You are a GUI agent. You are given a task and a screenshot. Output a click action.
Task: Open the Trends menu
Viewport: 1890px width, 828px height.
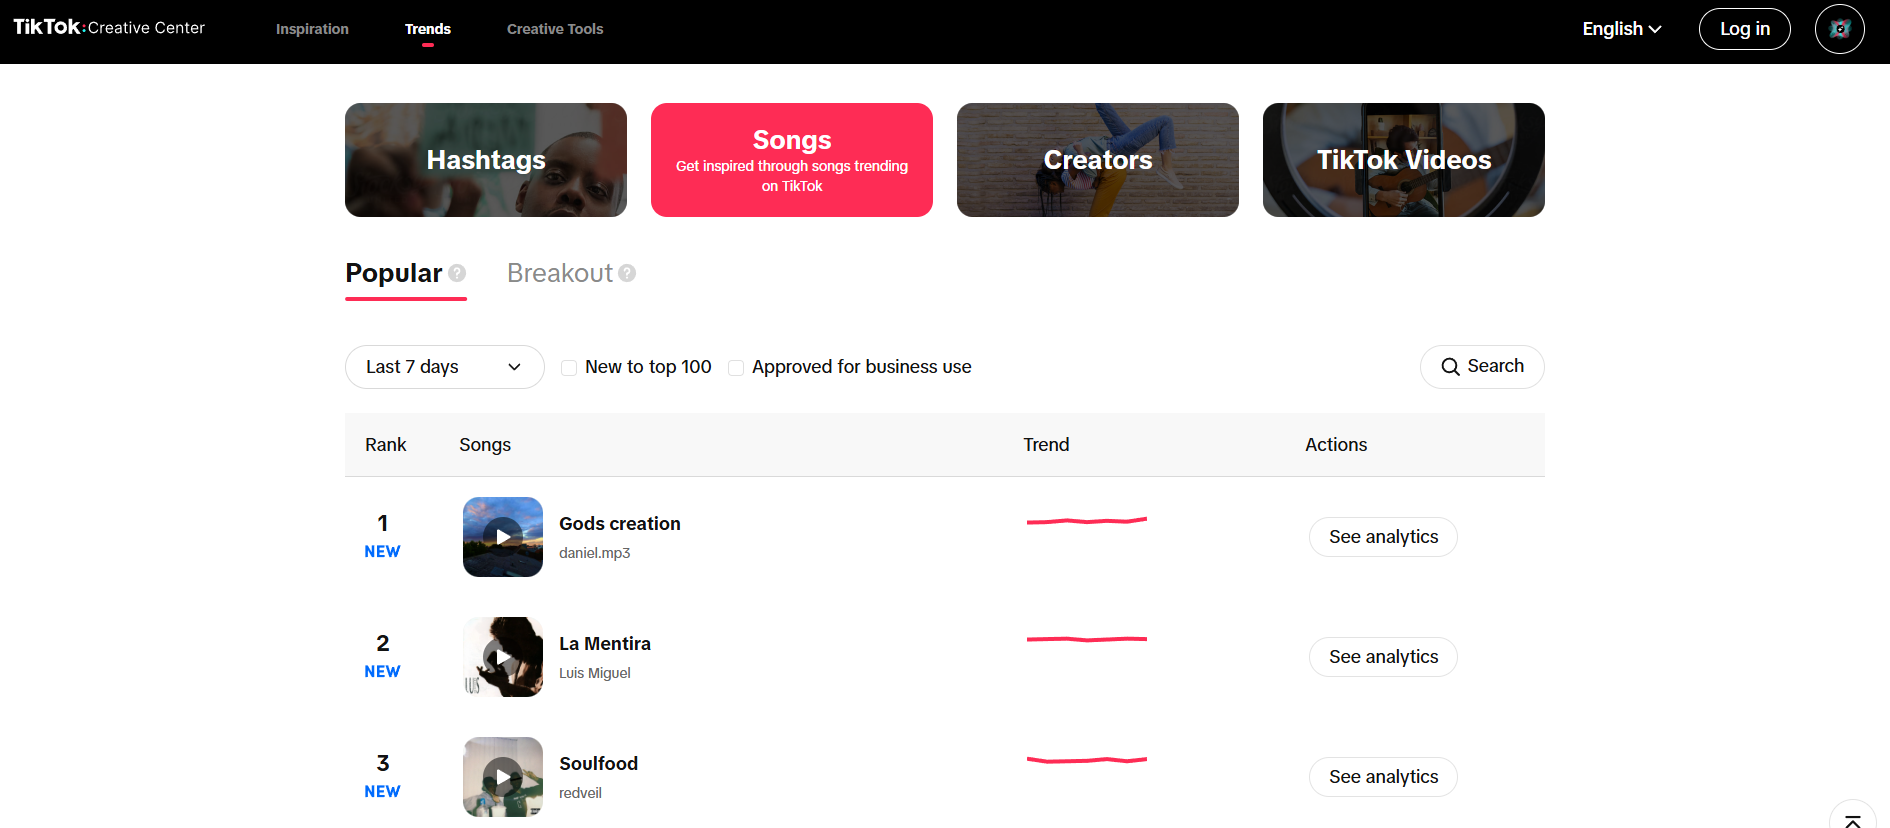coord(428,29)
